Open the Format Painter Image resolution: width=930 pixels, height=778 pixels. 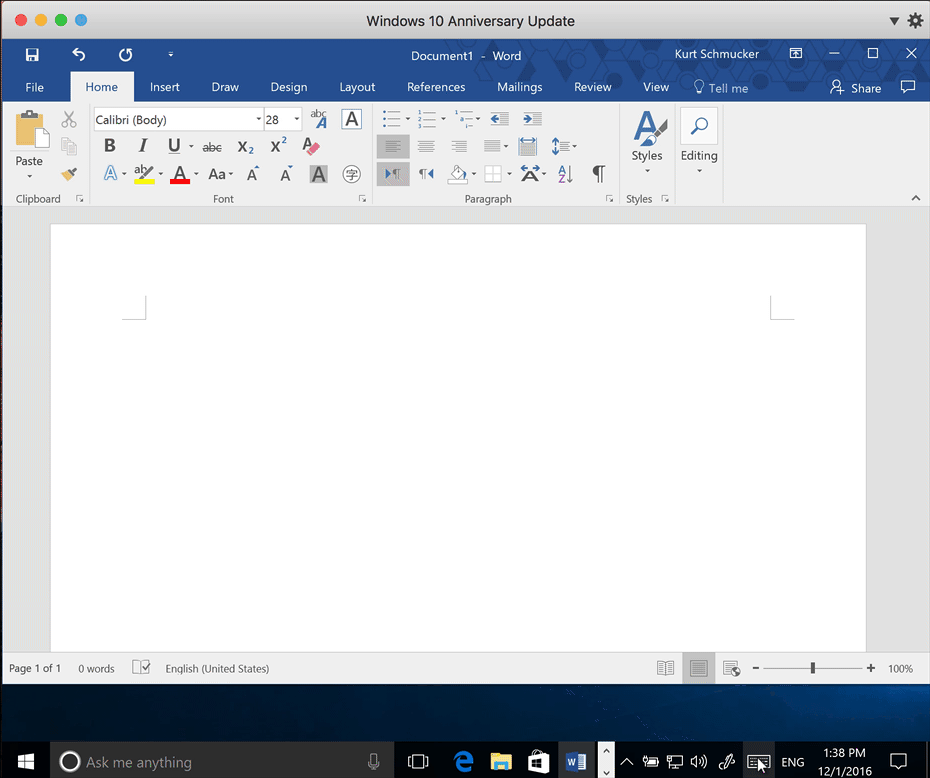tap(67, 173)
